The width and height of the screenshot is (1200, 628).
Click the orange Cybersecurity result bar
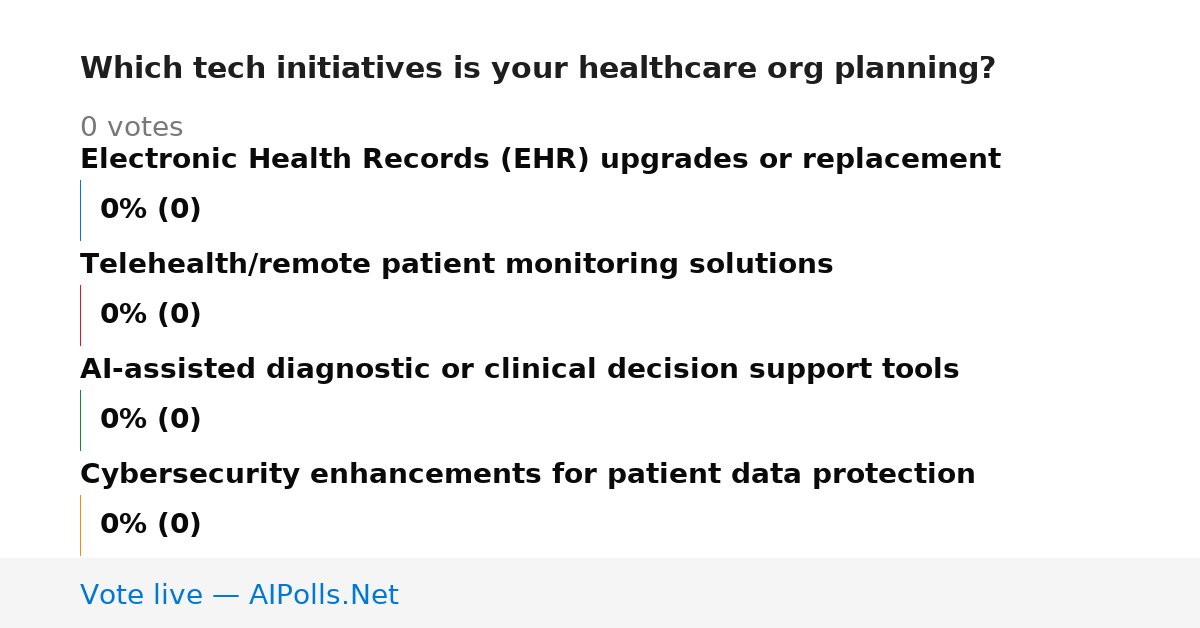pos(80,525)
